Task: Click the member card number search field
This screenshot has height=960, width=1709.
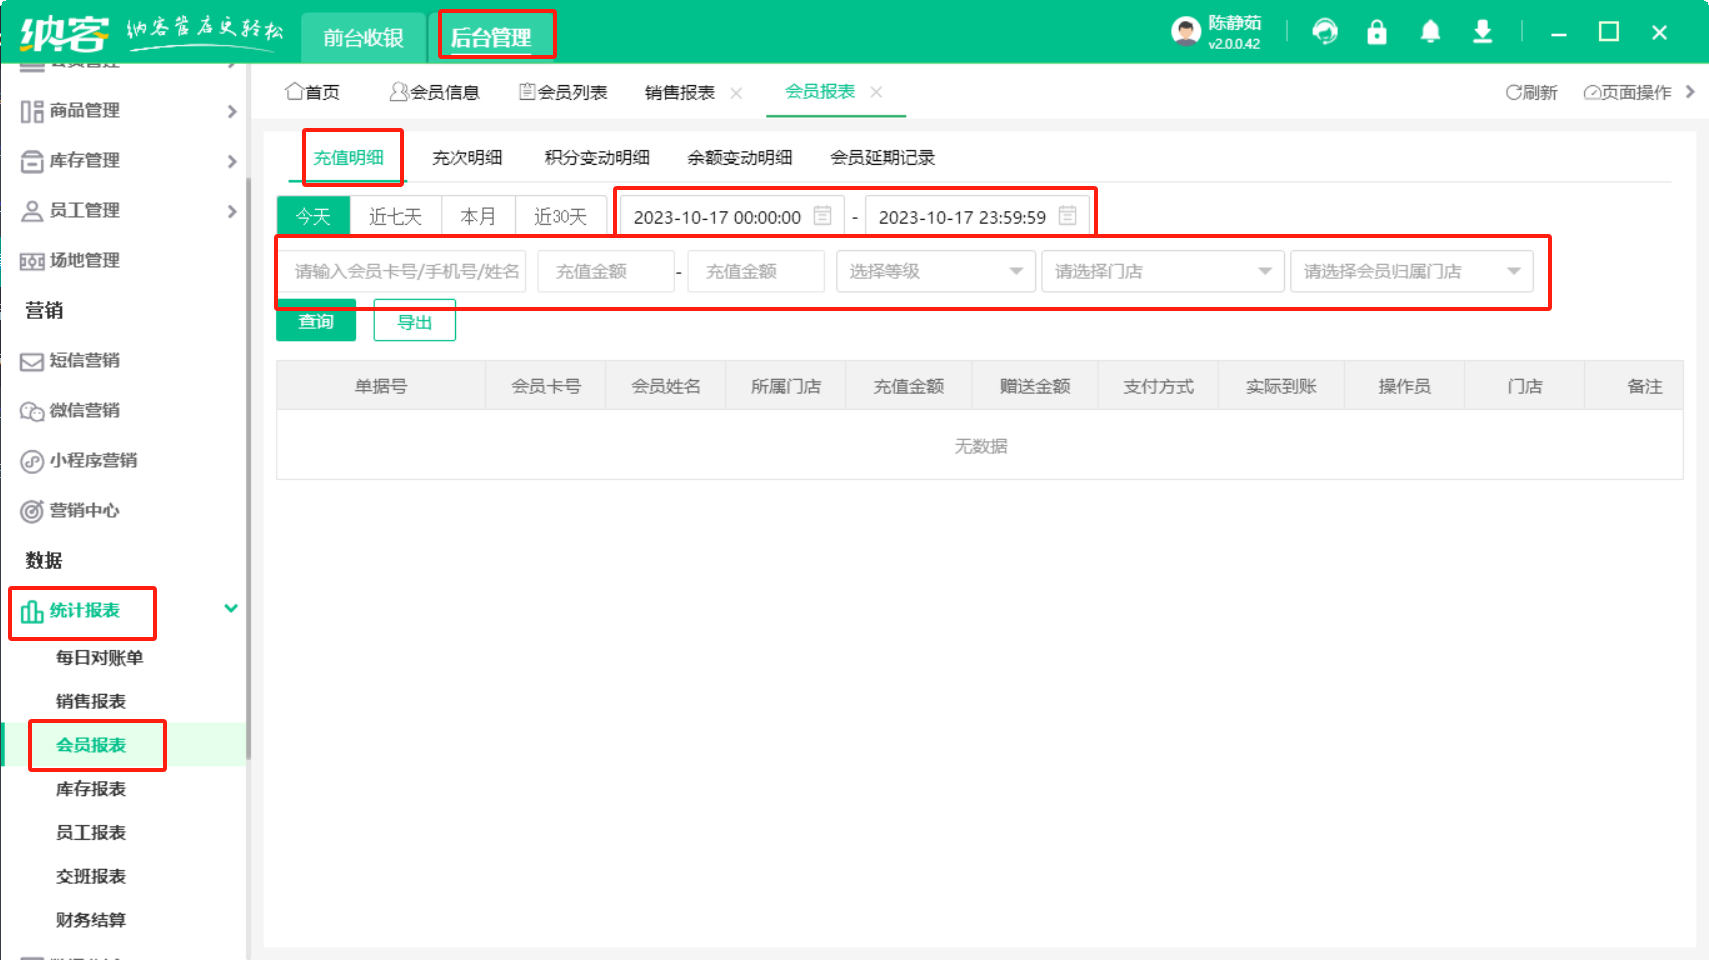Action: 404,271
